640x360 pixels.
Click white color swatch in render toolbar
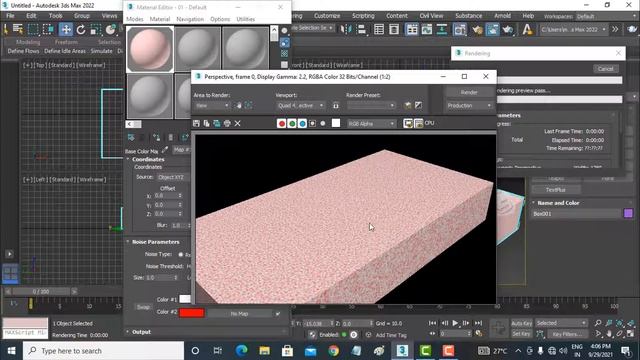click(x=336, y=123)
